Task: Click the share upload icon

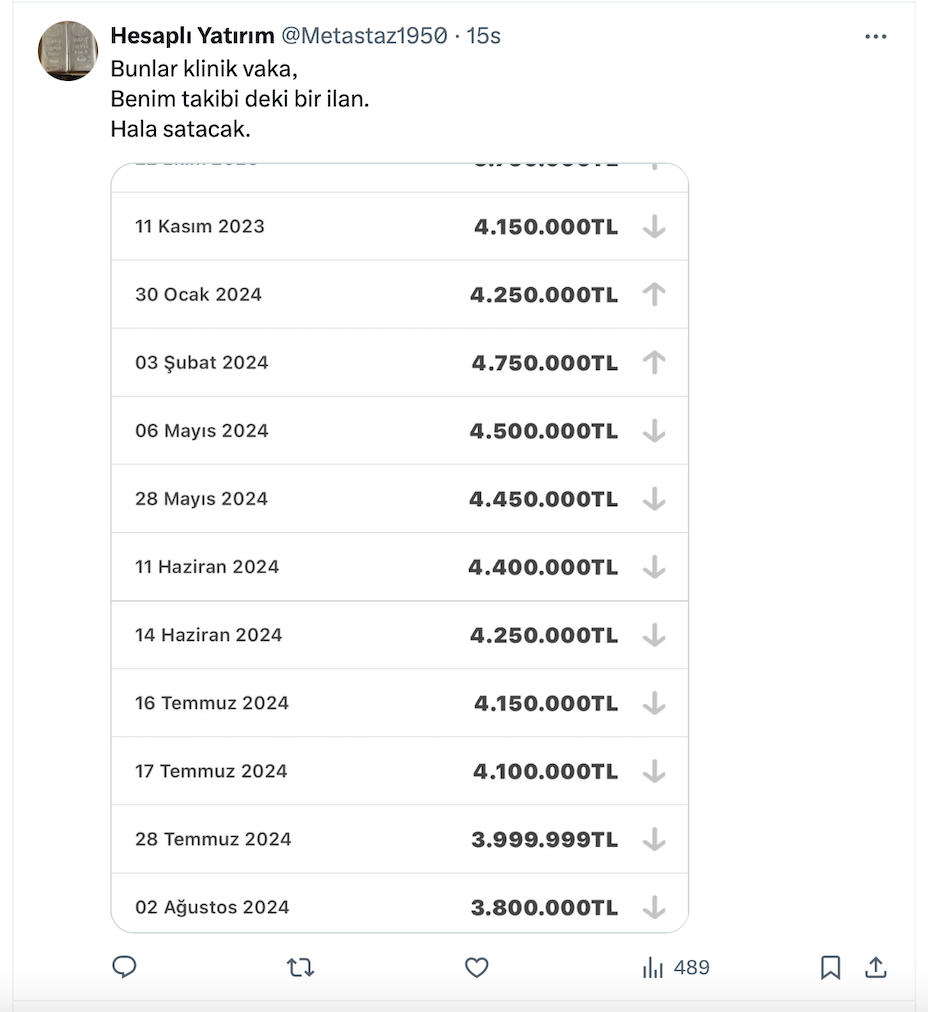Action: point(875,967)
